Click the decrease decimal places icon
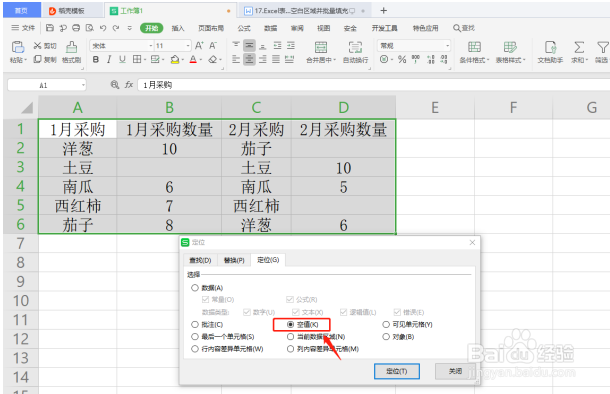 click(x=444, y=60)
